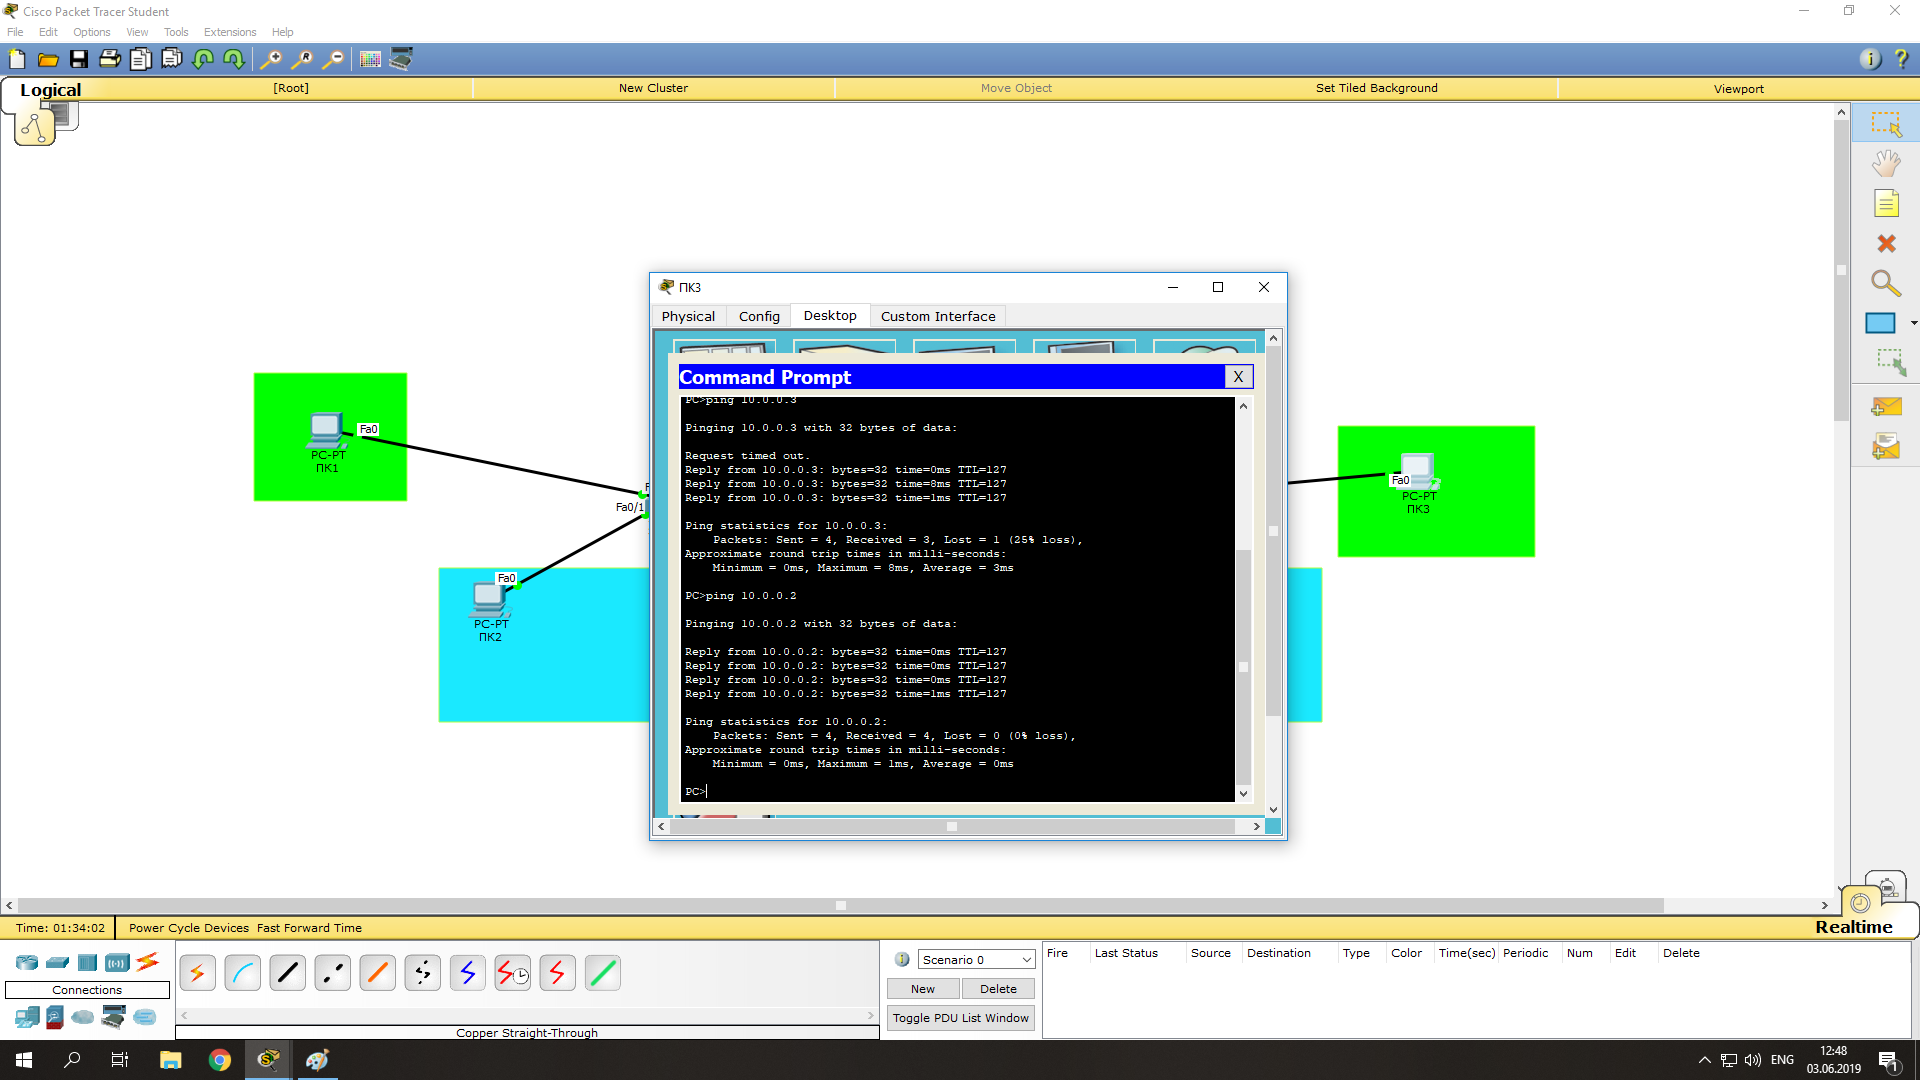Print using the printer toolbar icon
Viewport: 1920px width, 1080px height.
pyautogui.click(x=110, y=59)
